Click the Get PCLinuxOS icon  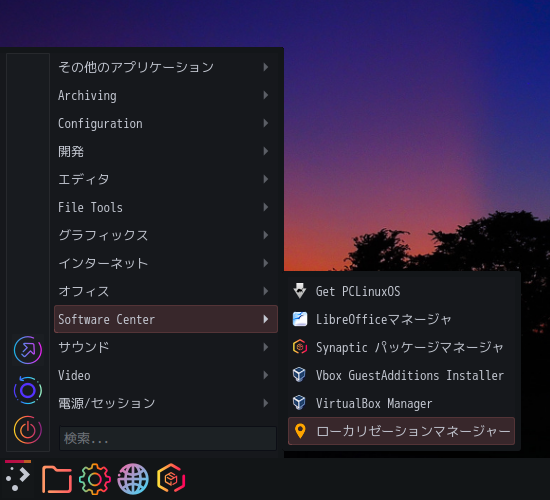[300, 291]
